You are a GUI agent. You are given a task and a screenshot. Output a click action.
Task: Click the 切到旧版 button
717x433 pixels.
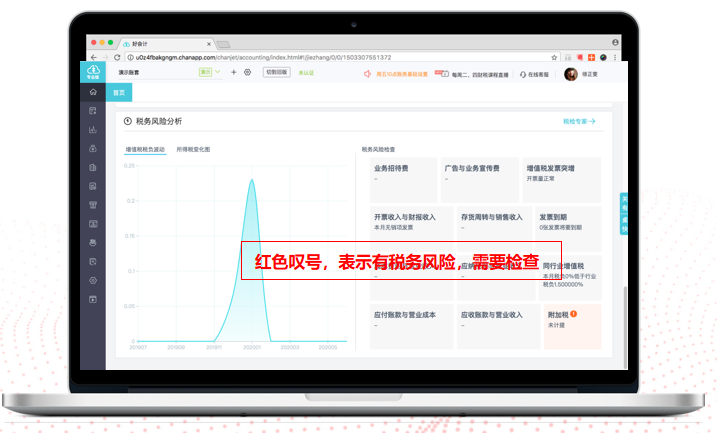tap(276, 73)
